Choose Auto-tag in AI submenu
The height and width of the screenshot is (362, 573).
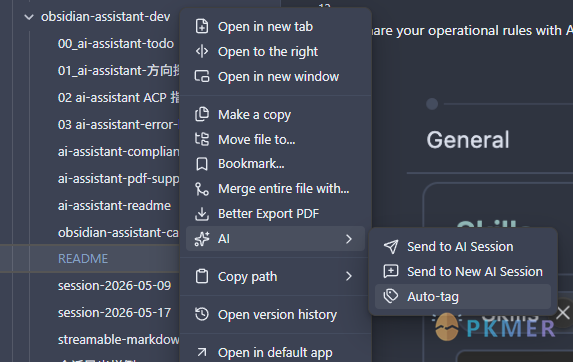coord(463,296)
